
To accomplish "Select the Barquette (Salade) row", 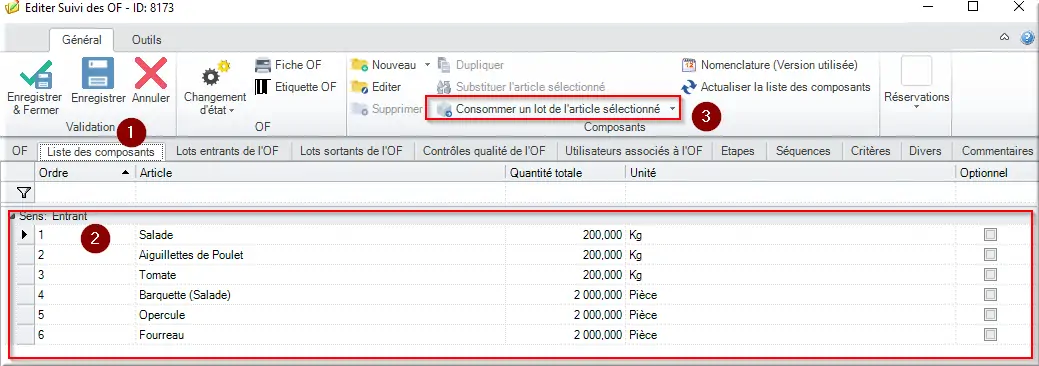I will [x=522, y=294].
